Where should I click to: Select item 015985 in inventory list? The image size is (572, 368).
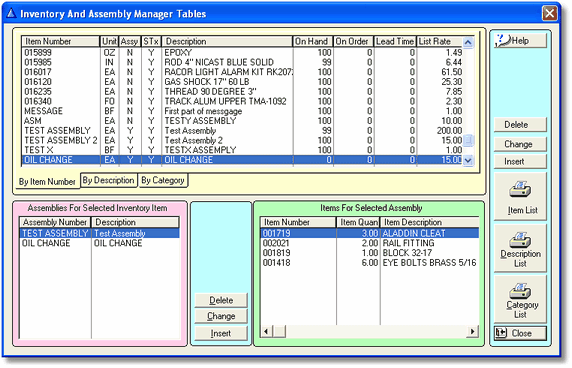click(242, 62)
